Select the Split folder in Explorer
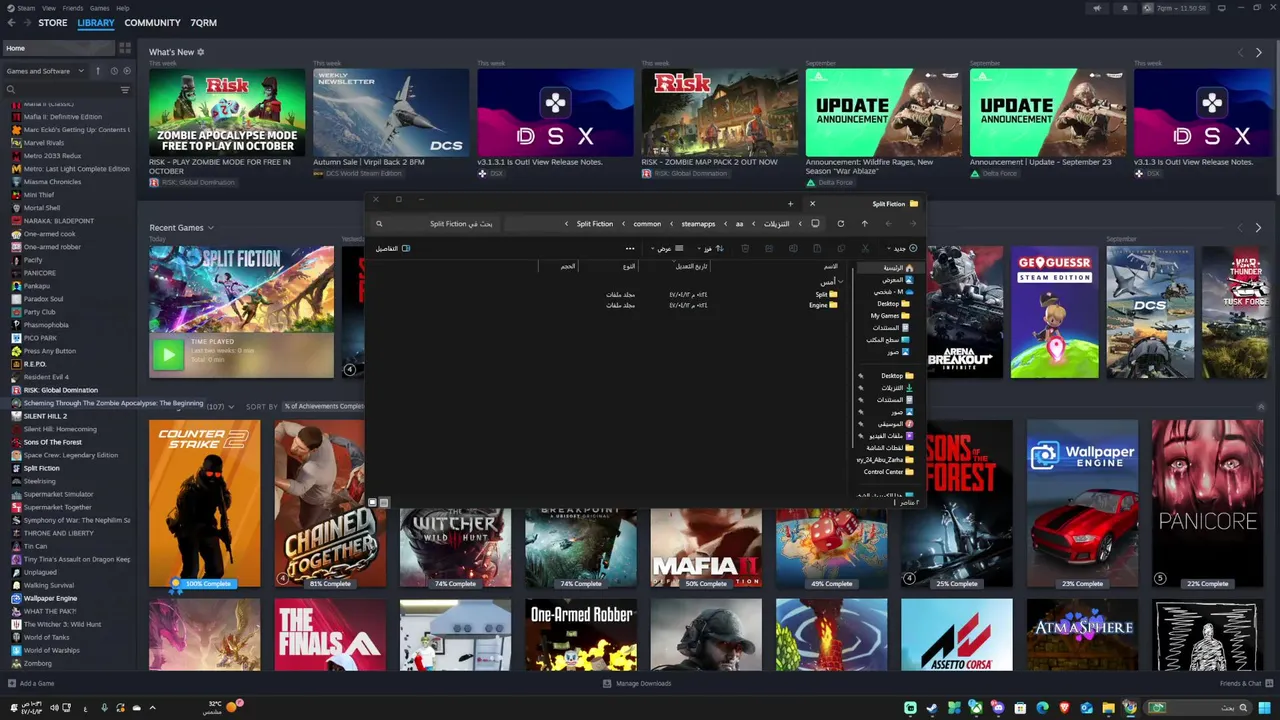Image resolution: width=1280 pixels, height=720 pixels. point(827,295)
